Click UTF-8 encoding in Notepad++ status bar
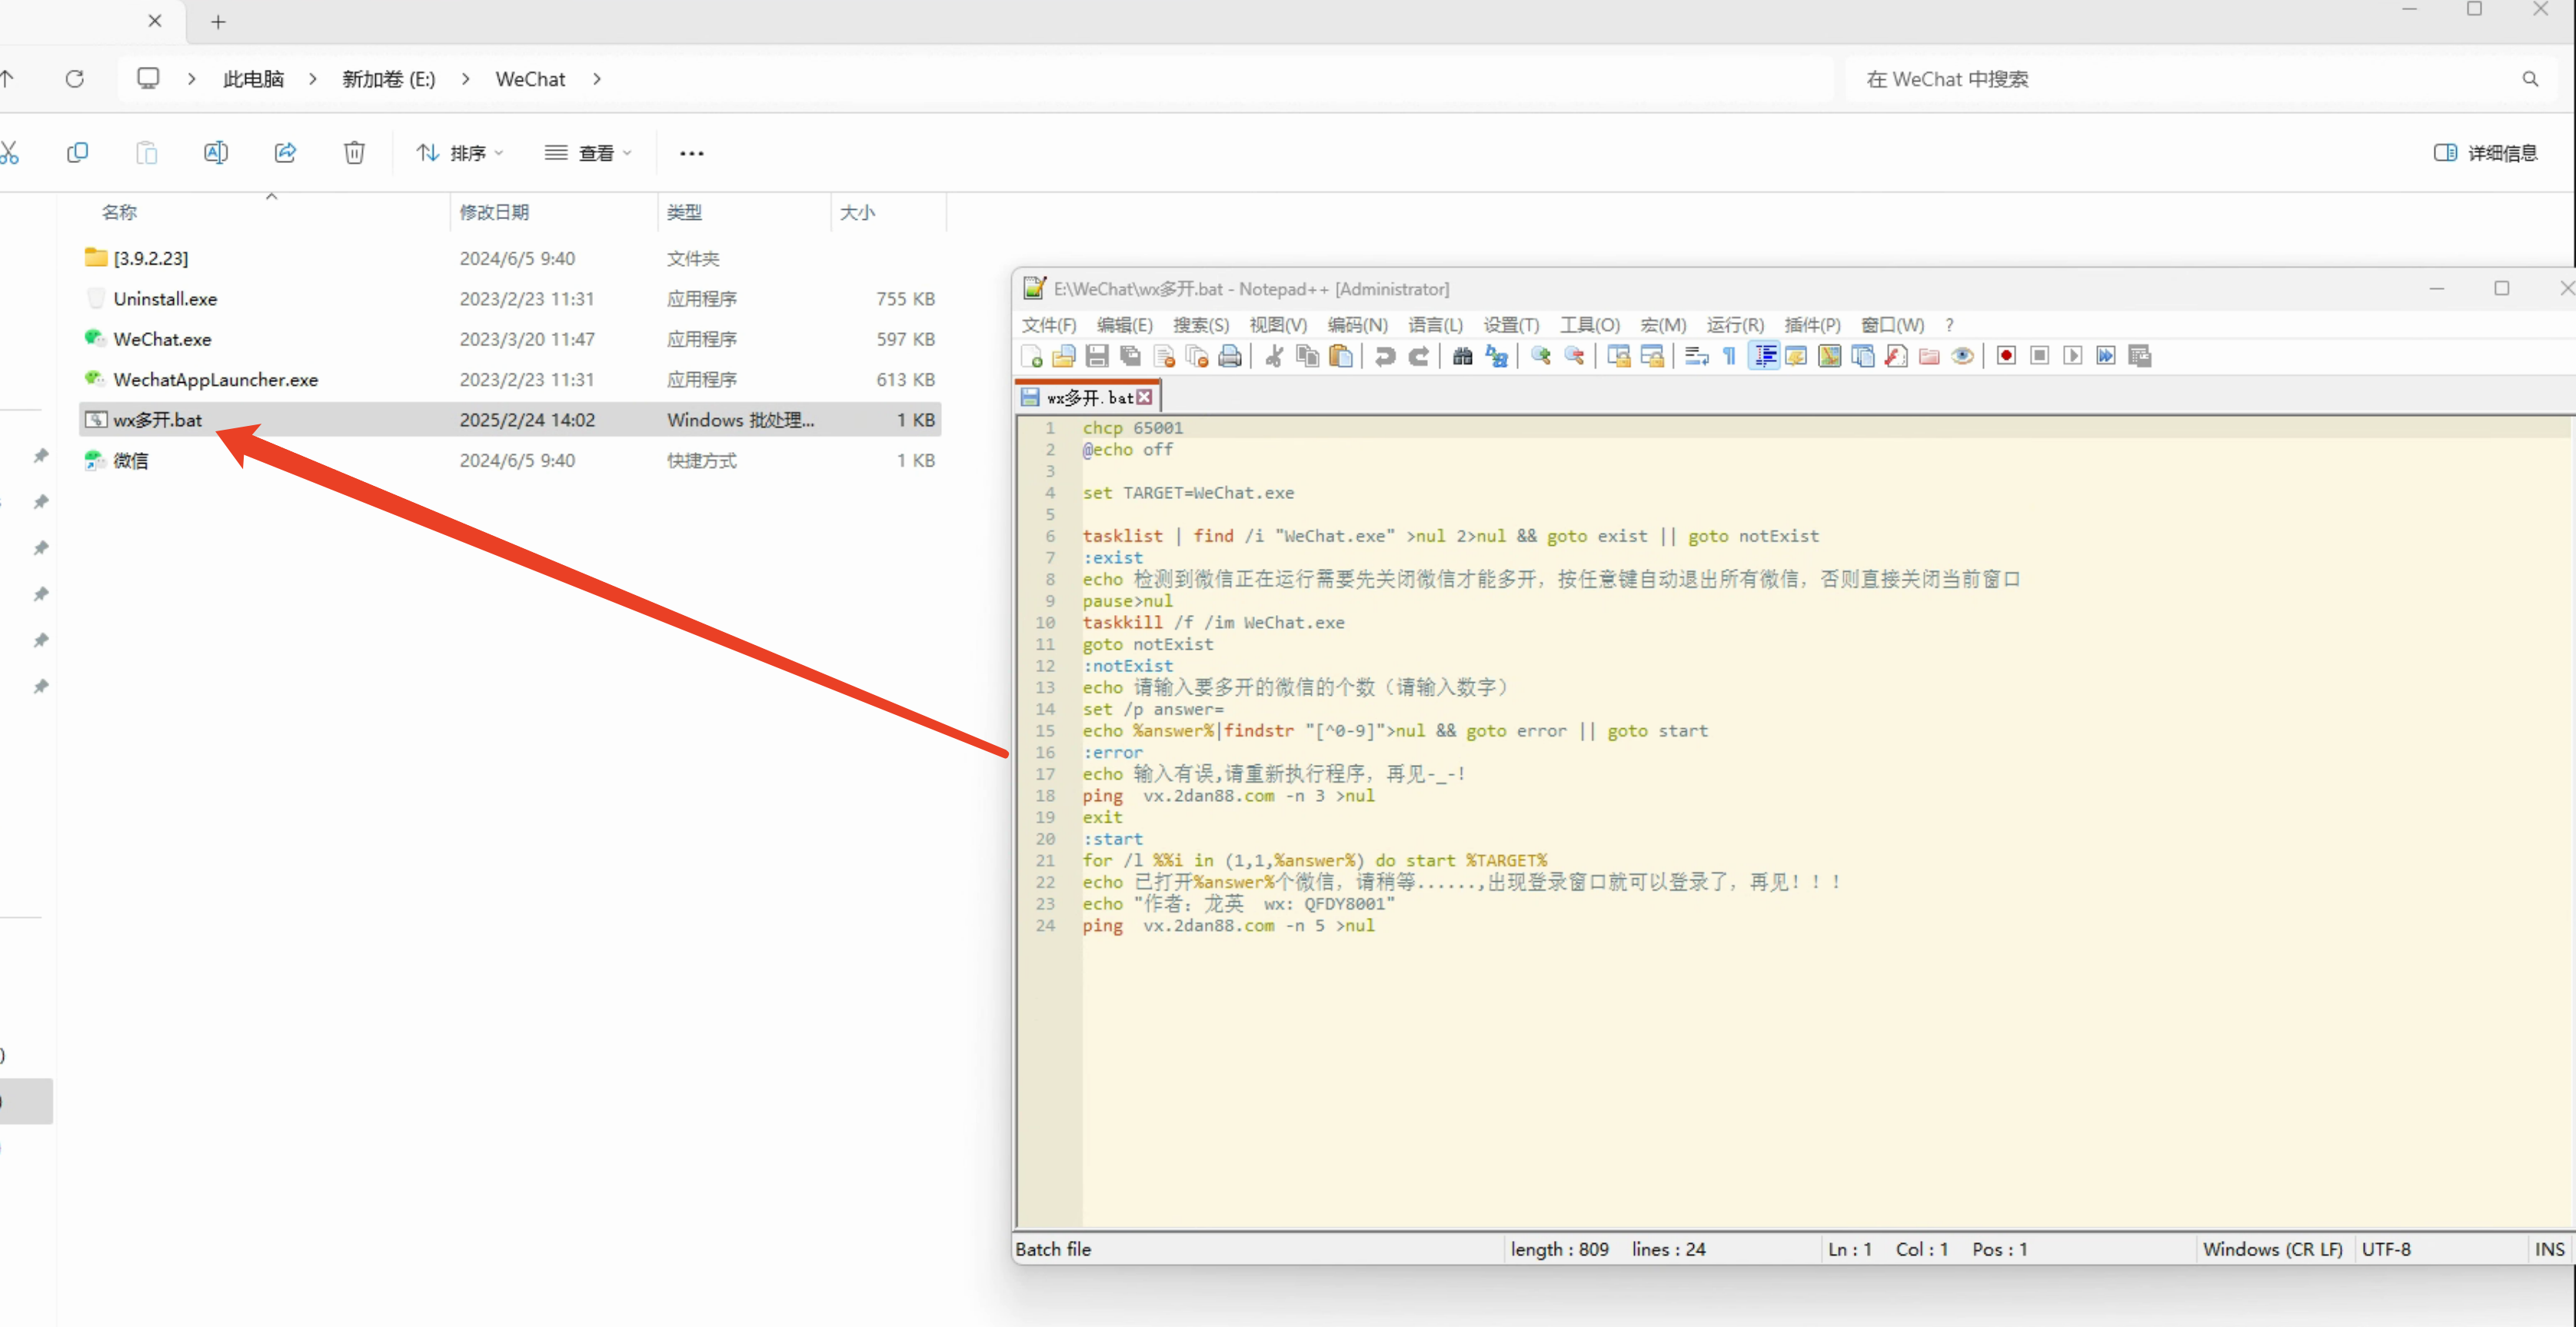 [2386, 1249]
